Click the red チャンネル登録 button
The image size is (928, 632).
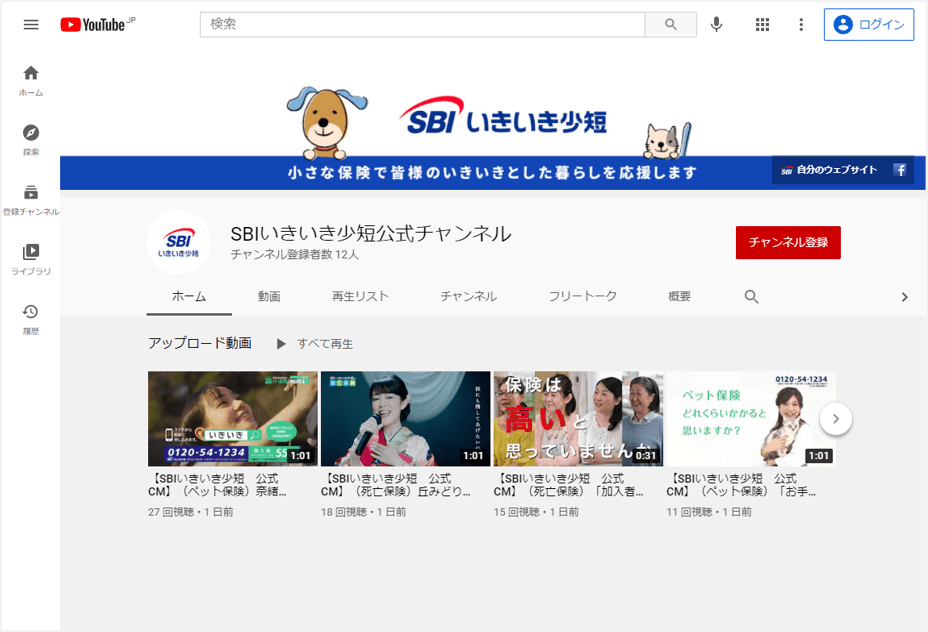[788, 242]
